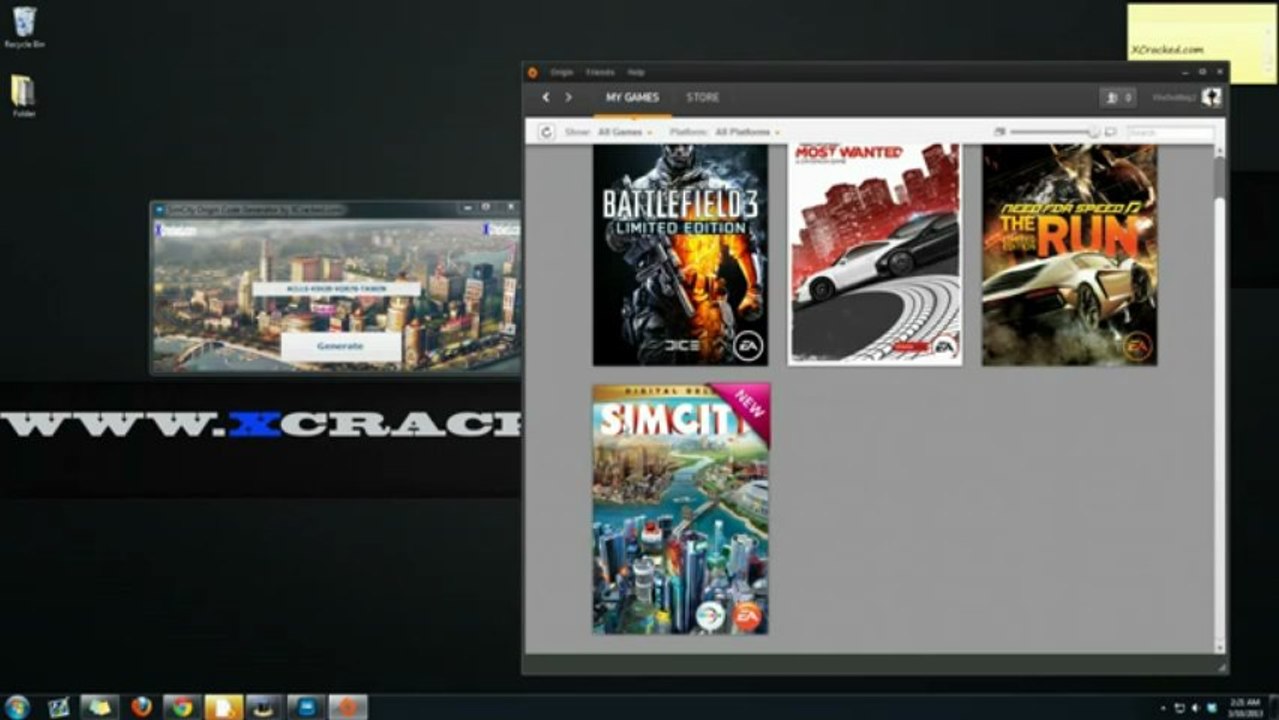The width and height of the screenshot is (1279, 720).
Task: Open the friends count button in Origin
Action: (x=1118, y=97)
